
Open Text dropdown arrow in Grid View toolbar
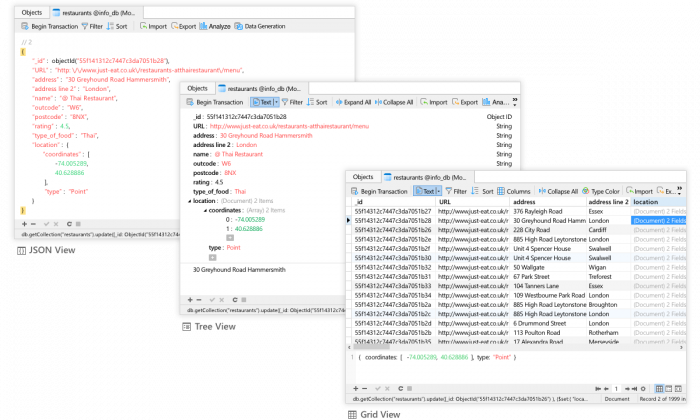pyautogui.click(x=439, y=191)
